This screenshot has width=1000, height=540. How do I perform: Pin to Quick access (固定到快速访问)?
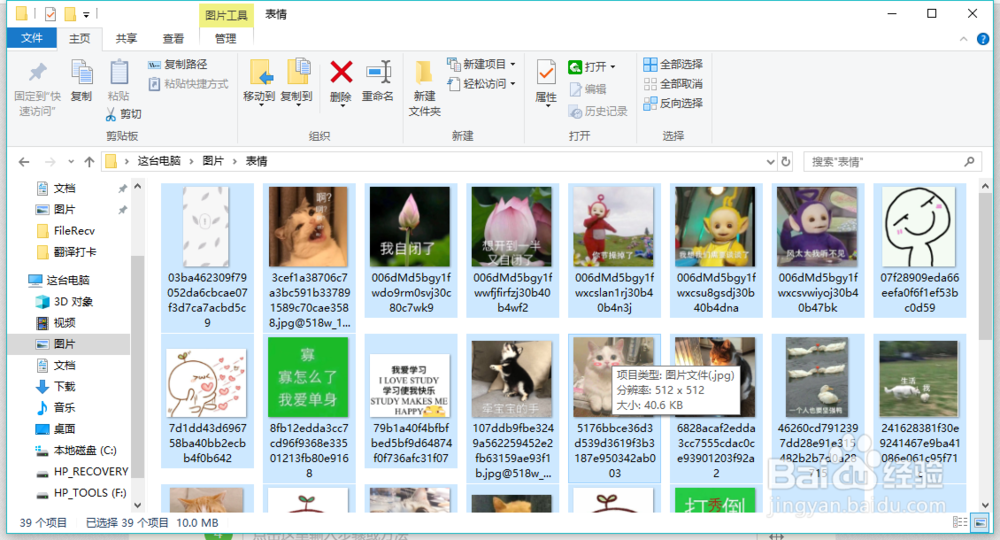tap(38, 88)
